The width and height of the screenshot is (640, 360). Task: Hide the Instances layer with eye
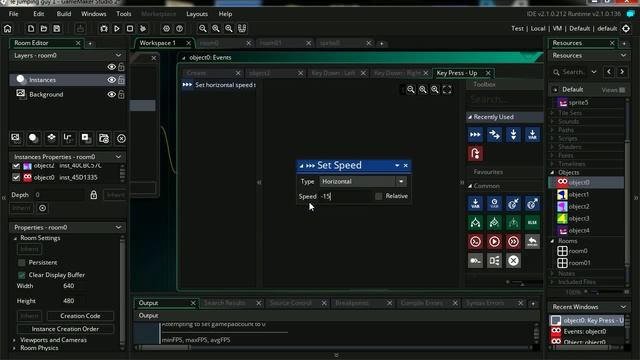tap(111, 80)
